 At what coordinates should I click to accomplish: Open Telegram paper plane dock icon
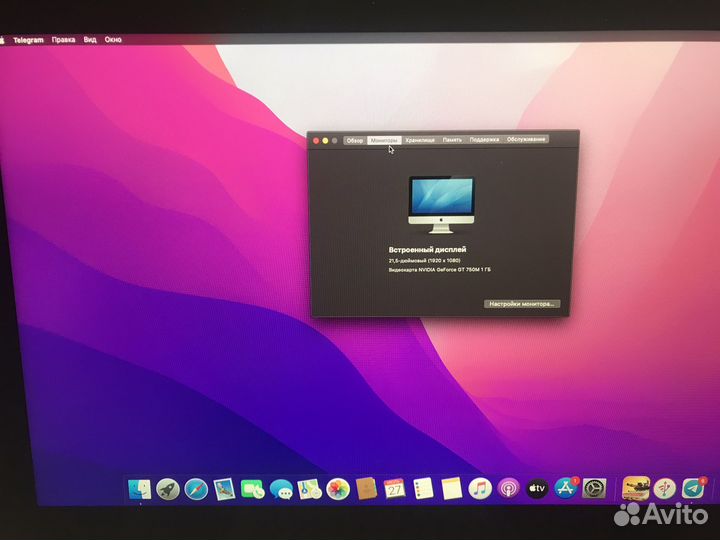click(693, 489)
